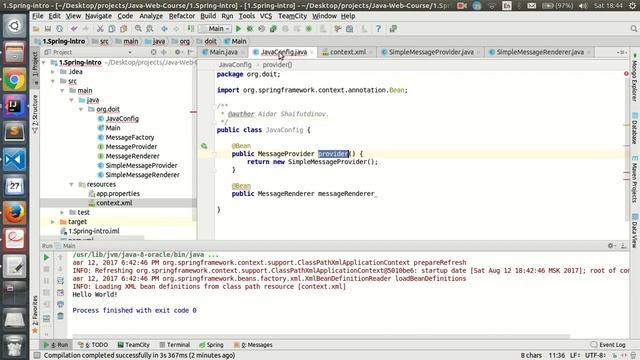Click the Bean gutter icon beside provider method

[x=204, y=146]
